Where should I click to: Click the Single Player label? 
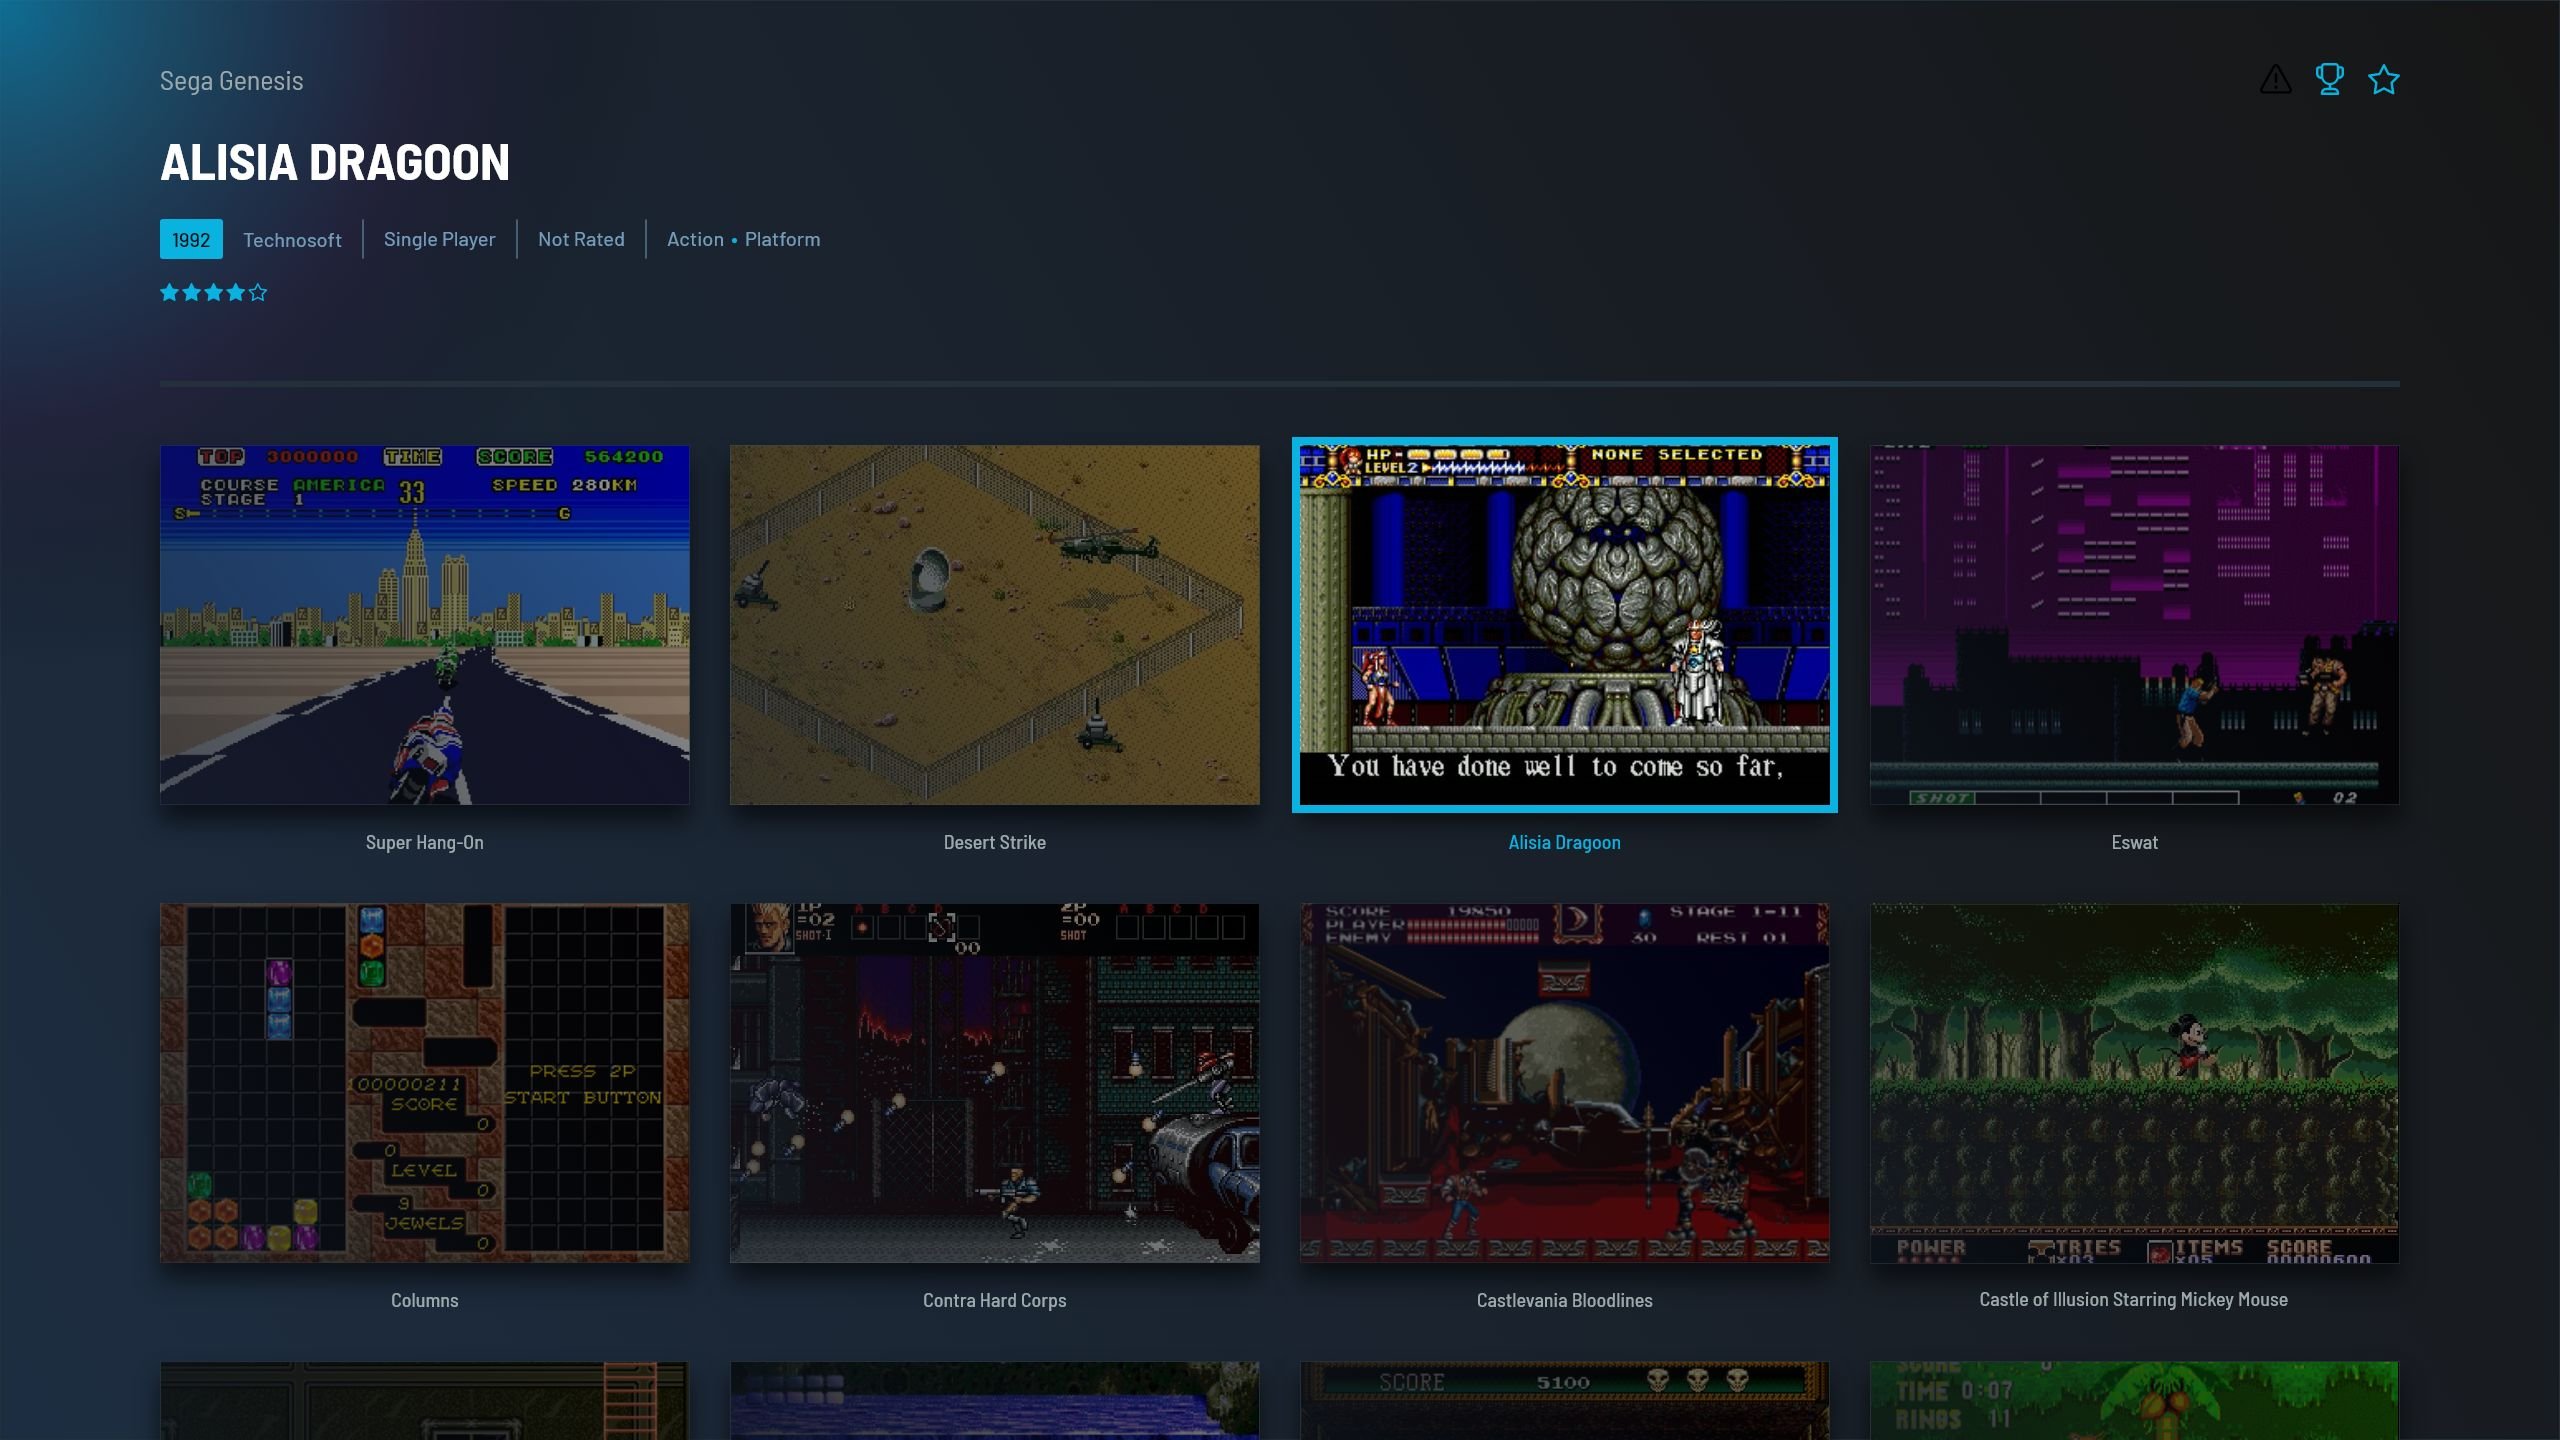pos(440,239)
